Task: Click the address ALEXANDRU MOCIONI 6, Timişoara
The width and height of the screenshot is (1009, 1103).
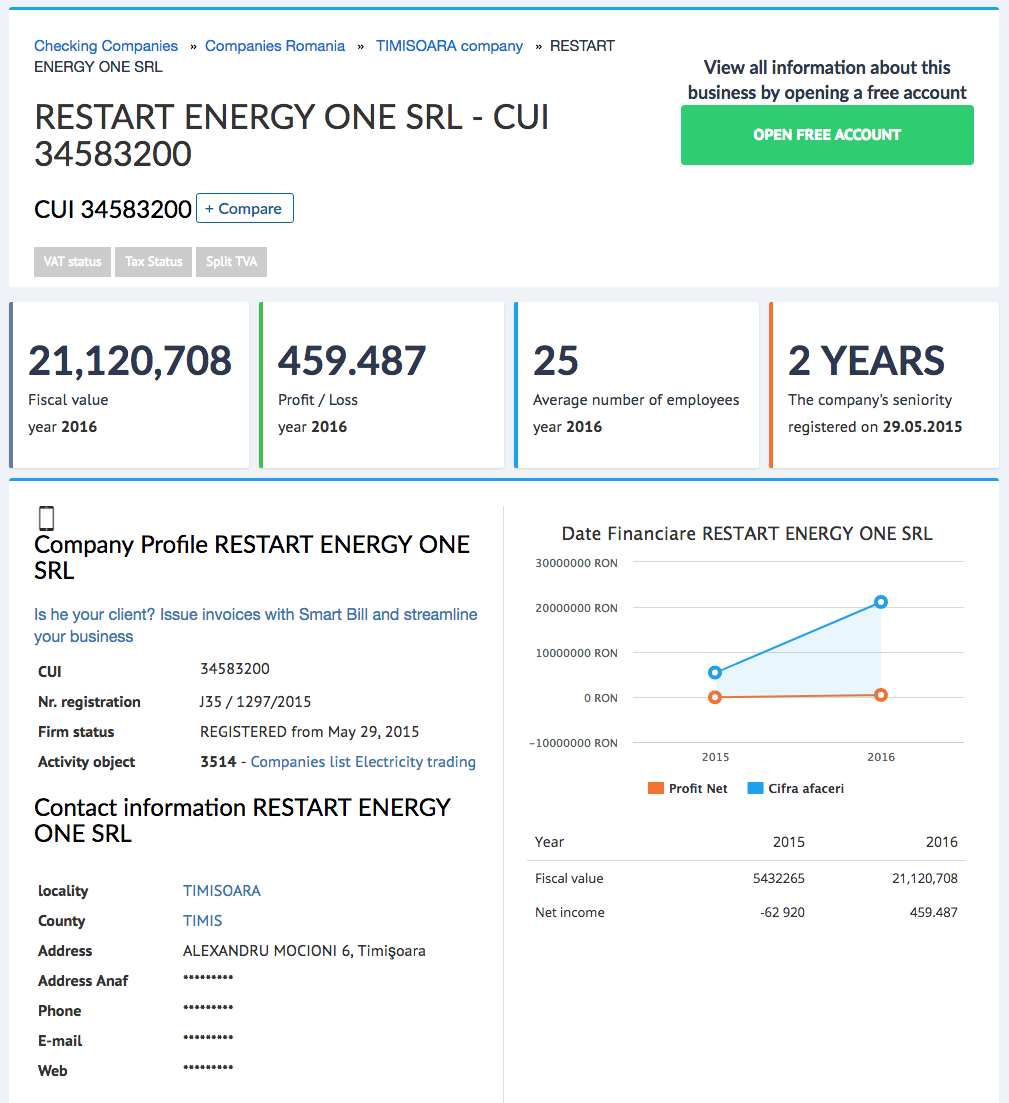Action: [304, 951]
